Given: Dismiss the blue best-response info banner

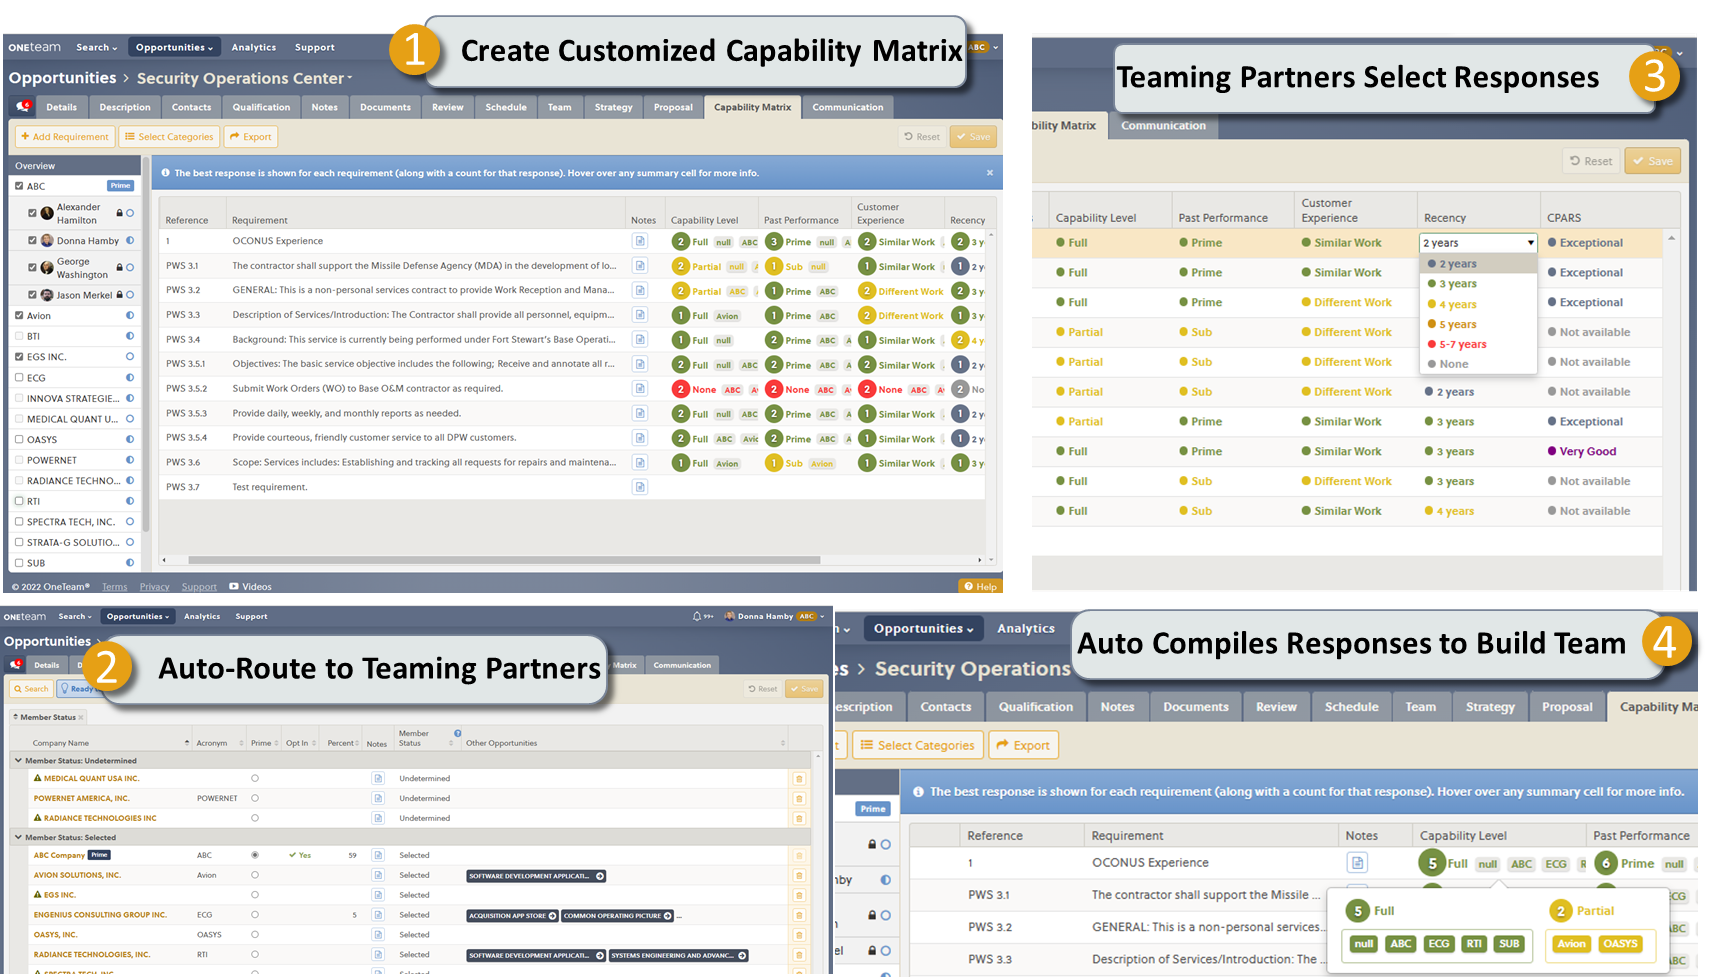Looking at the screenshot, I should [x=989, y=172].
